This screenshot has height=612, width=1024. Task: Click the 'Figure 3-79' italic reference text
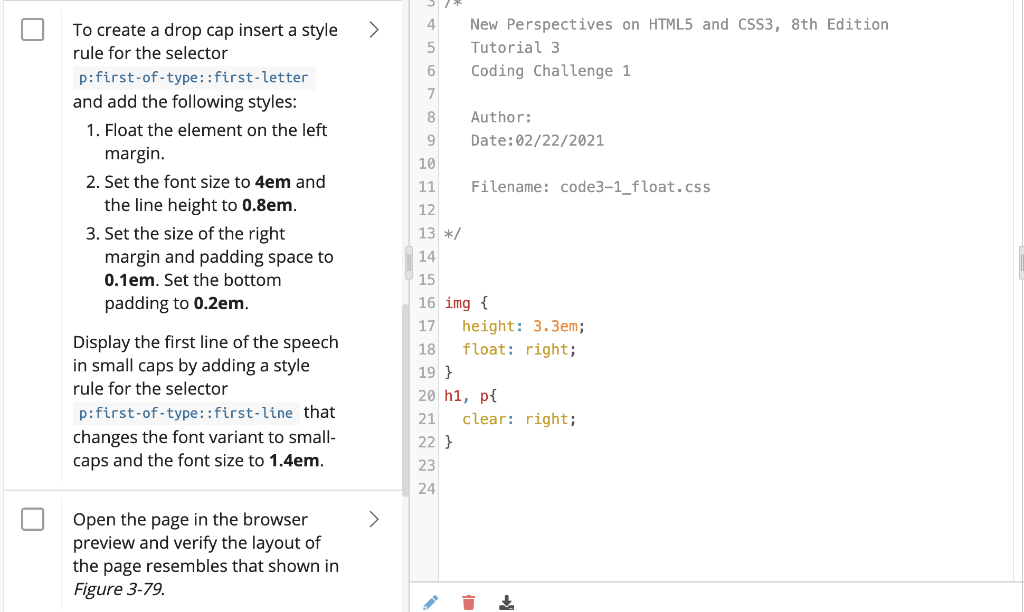point(118,589)
